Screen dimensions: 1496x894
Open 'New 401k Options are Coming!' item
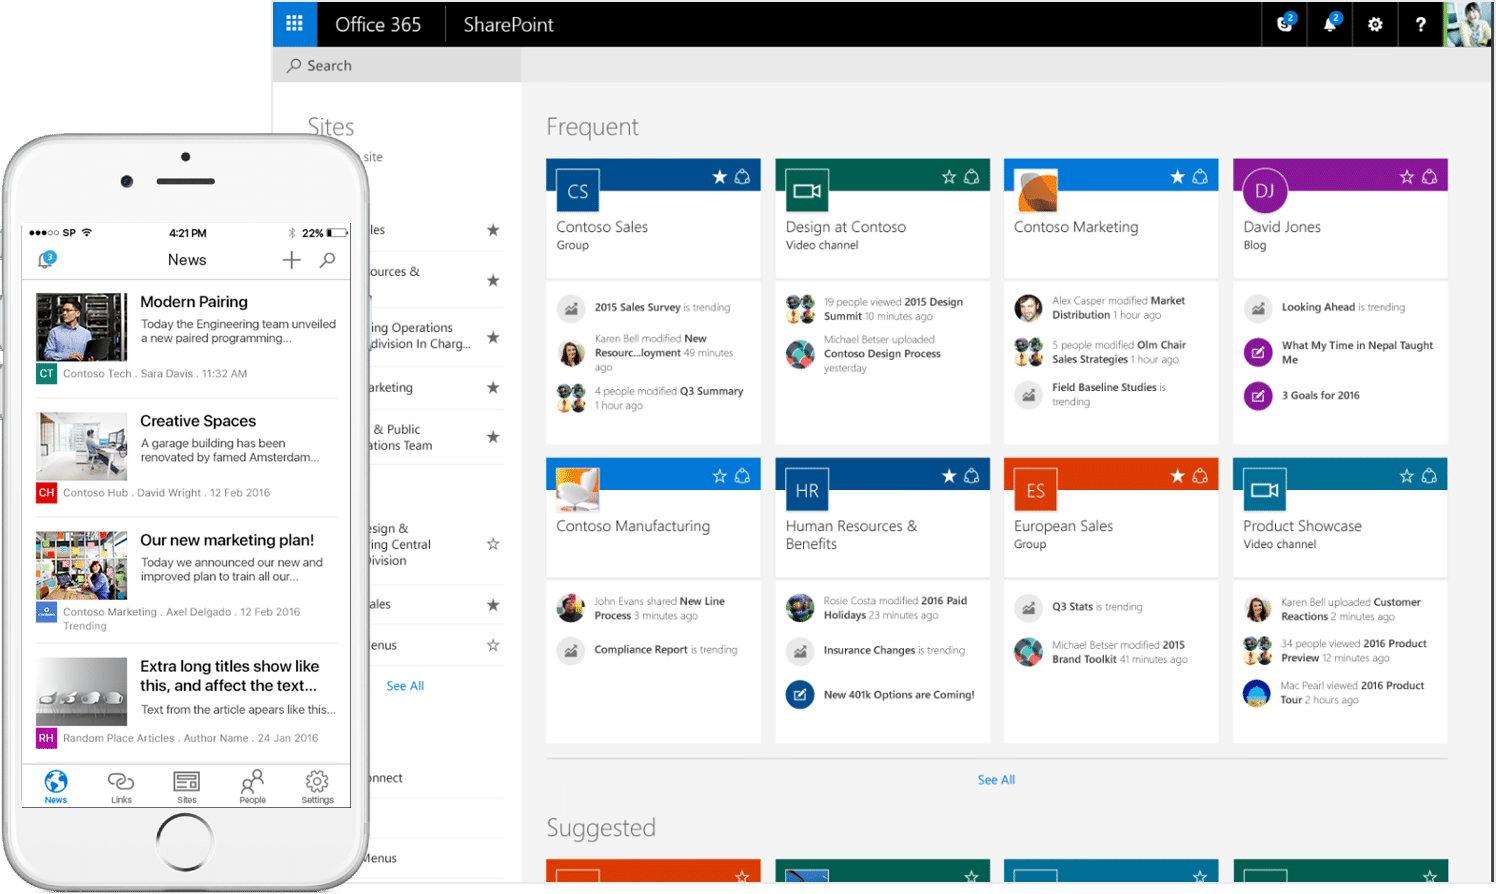[899, 695]
